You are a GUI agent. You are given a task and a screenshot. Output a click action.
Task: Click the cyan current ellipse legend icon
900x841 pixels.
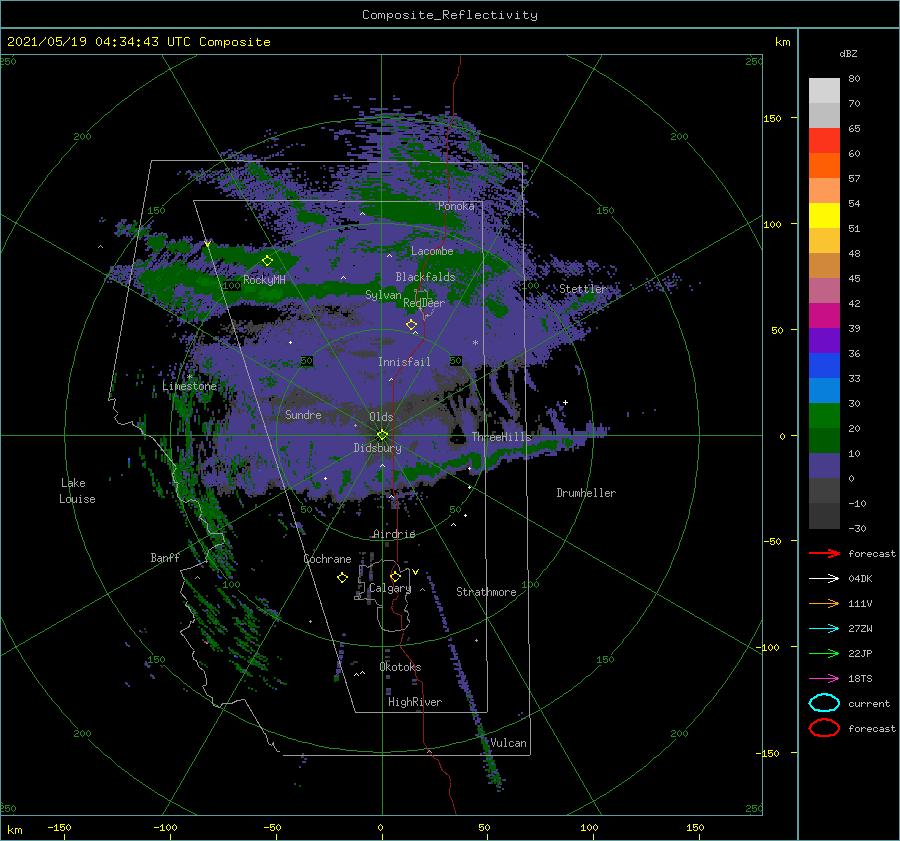pos(824,703)
